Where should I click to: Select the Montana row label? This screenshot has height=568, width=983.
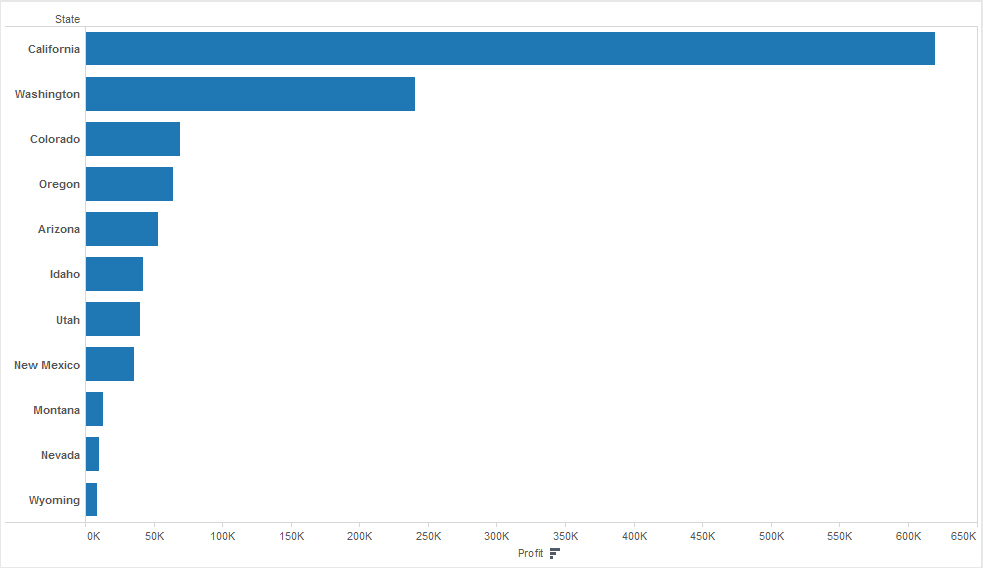tap(56, 410)
